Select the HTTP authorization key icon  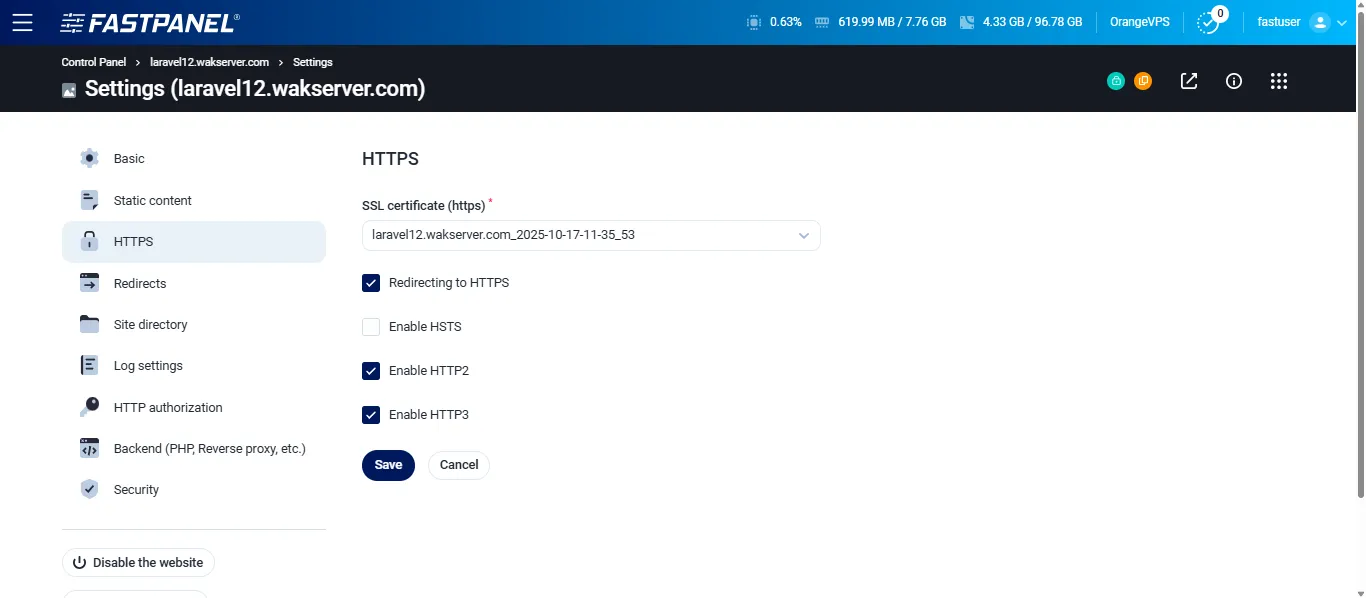pyautogui.click(x=89, y=407)
